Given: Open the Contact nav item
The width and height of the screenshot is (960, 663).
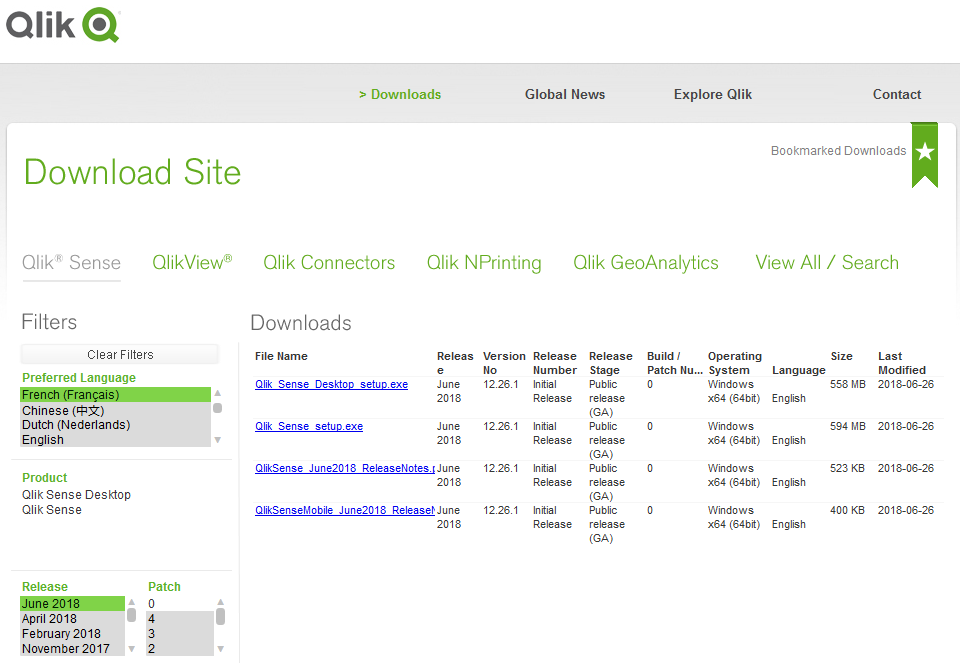Looking at the screenshot, I should tap(896, 94).
